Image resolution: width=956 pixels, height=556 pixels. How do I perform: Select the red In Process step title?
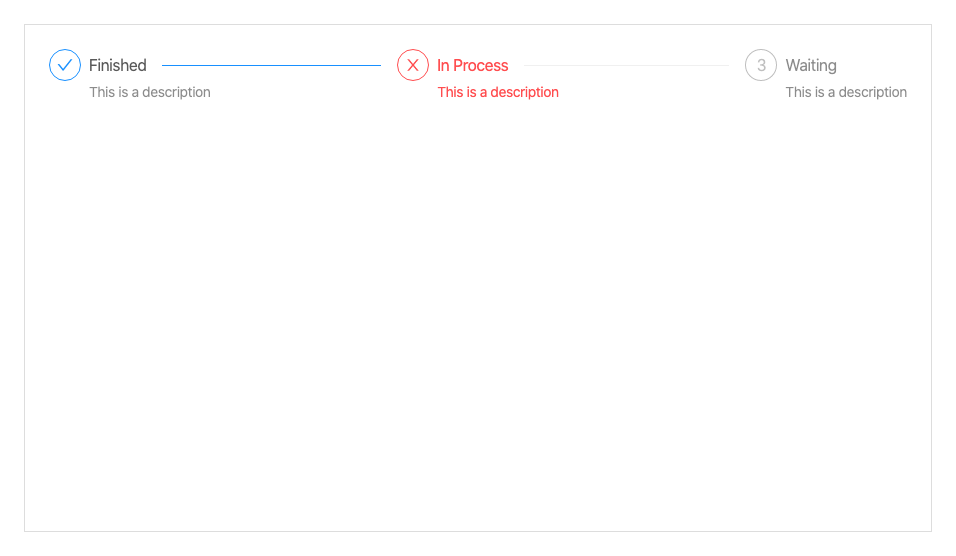tap(473, 65)
